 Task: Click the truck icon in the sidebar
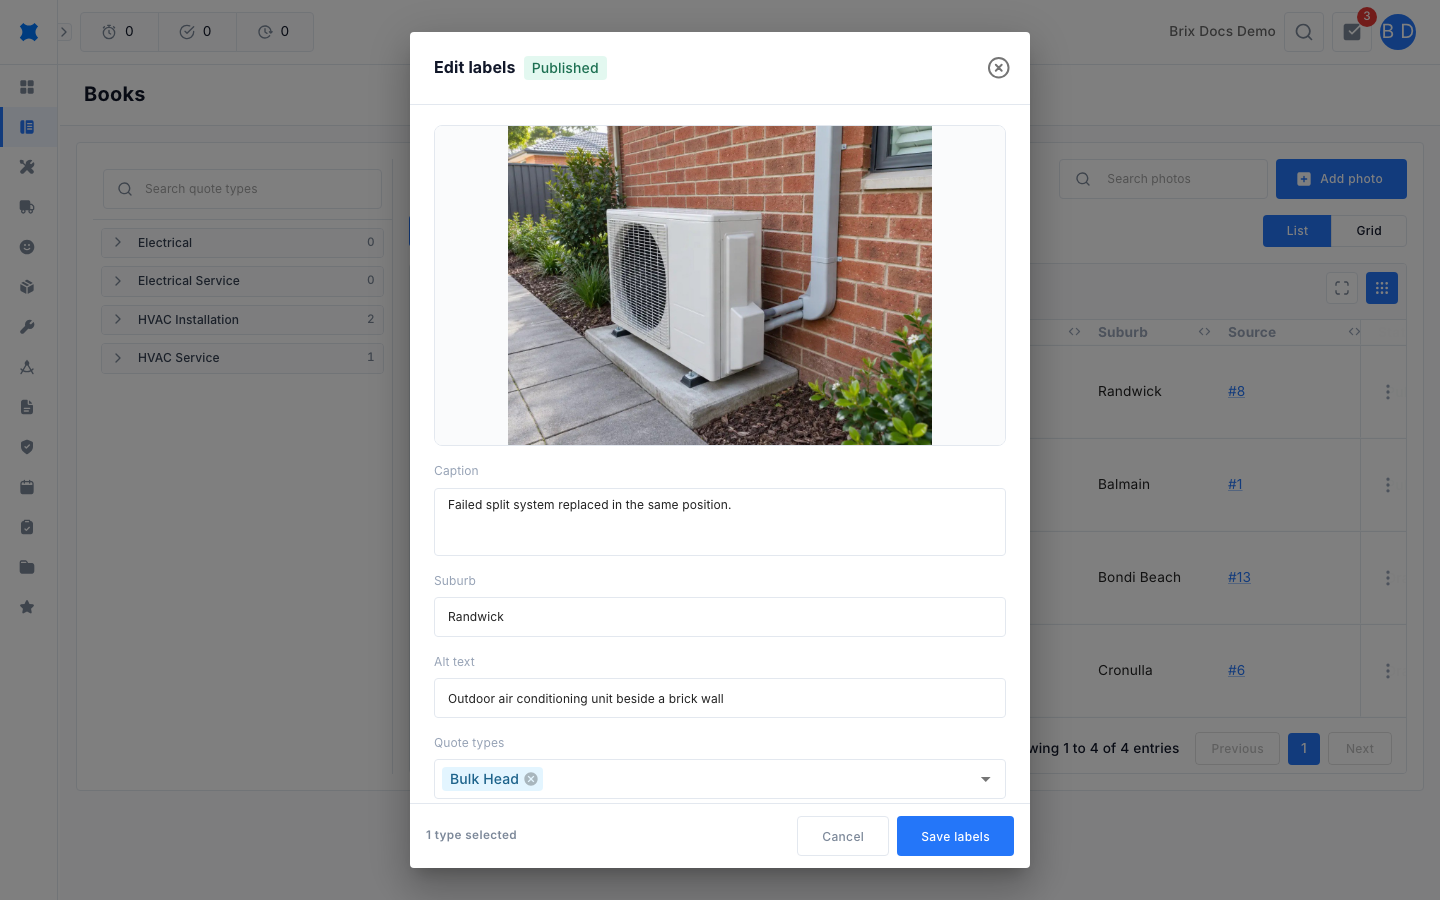(x=27, y=207)
